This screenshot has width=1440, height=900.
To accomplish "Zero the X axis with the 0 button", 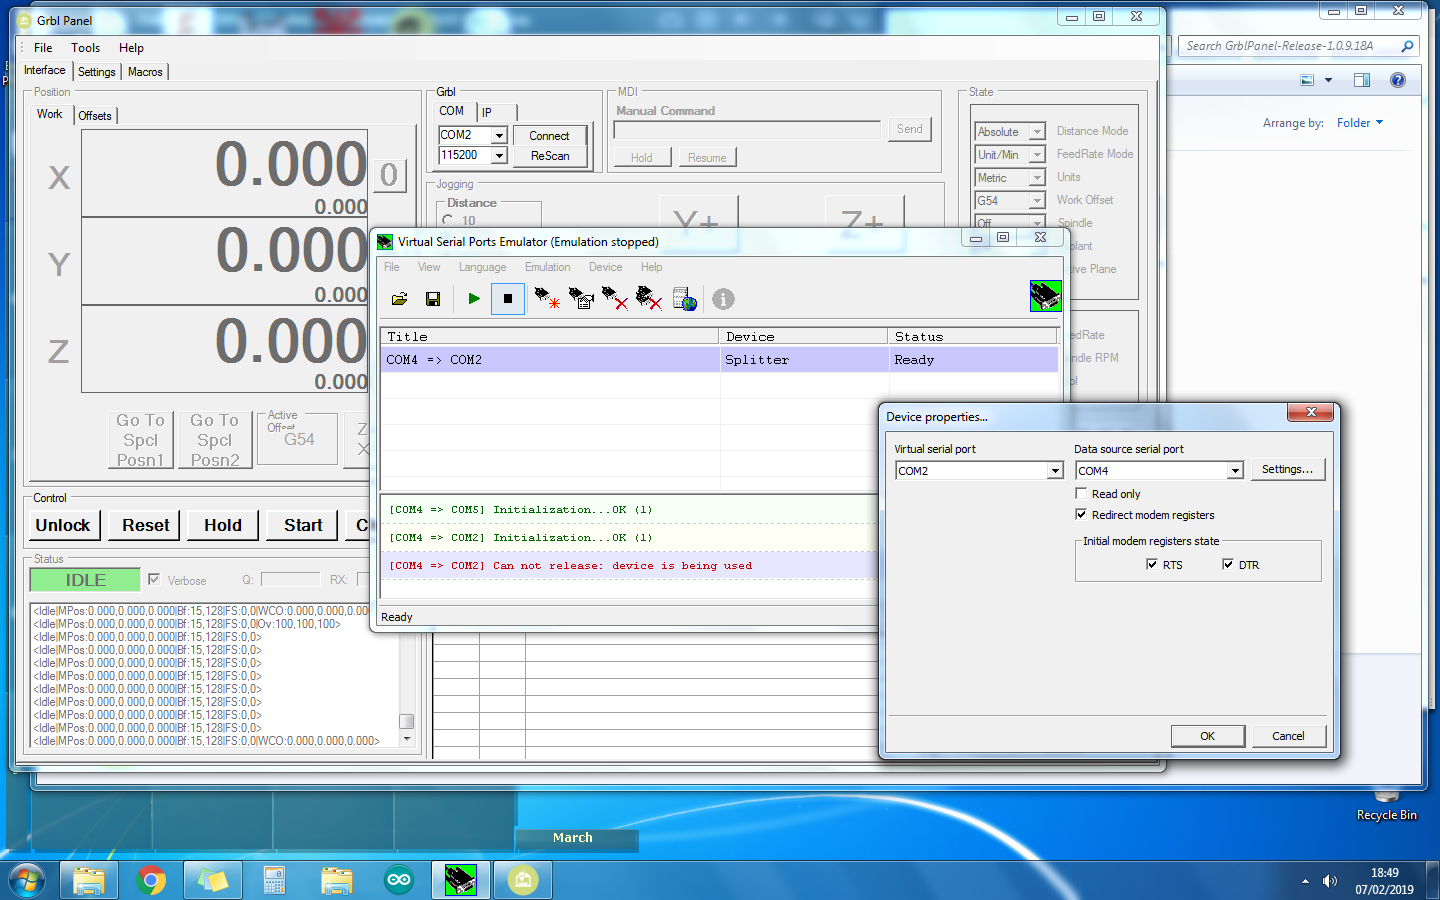I will click(x=389, y=176).
